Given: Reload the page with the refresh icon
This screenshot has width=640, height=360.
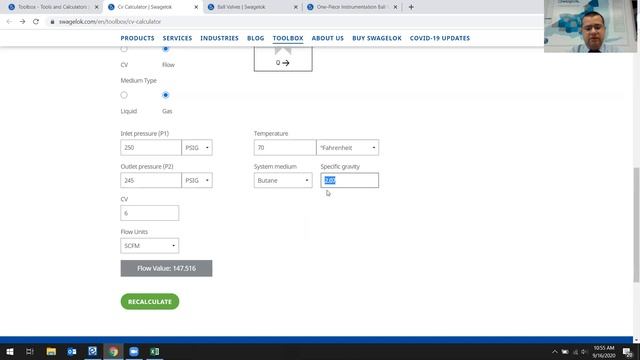Looking at the screenshot, I should [x=36, y=22].
